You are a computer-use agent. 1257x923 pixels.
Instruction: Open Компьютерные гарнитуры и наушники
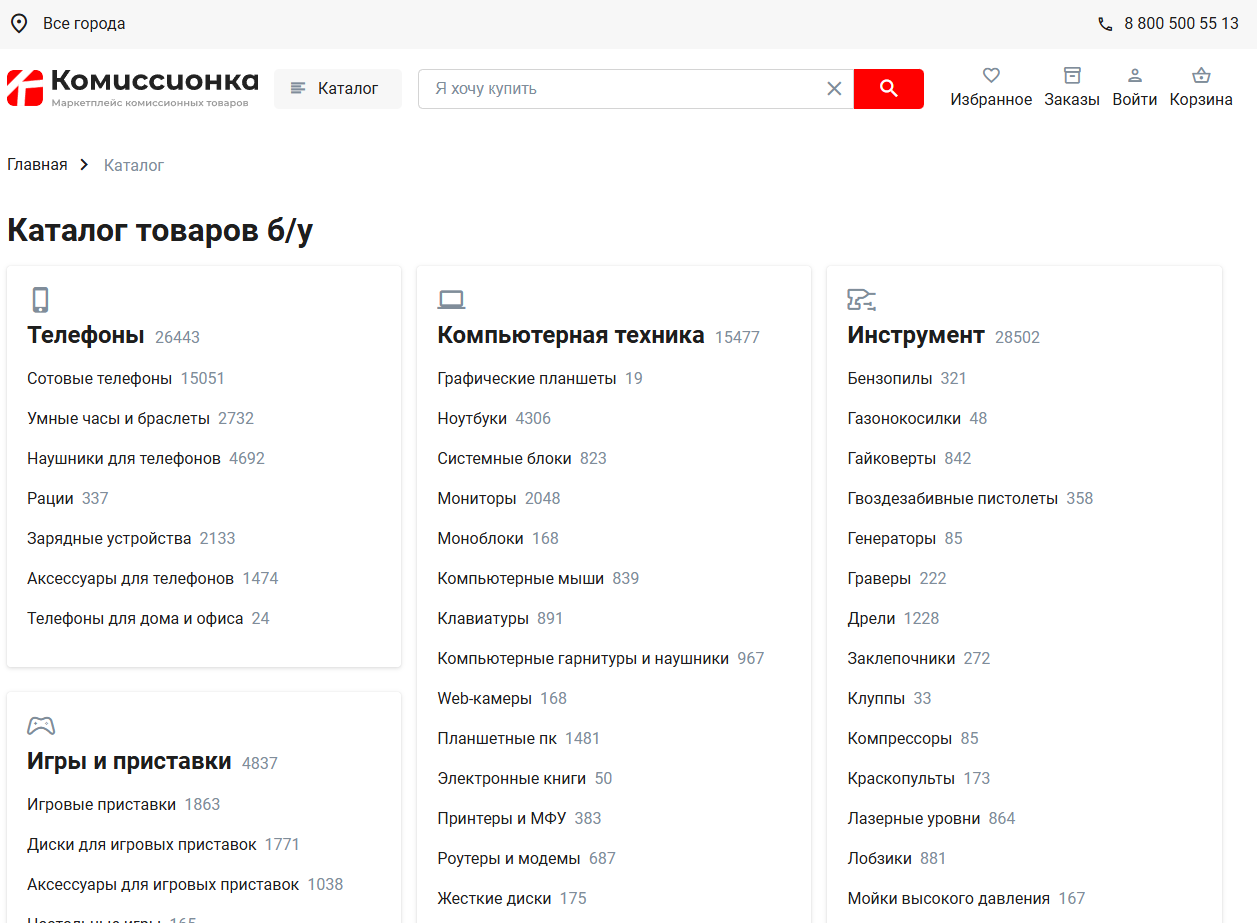click(x=583, y=658)
